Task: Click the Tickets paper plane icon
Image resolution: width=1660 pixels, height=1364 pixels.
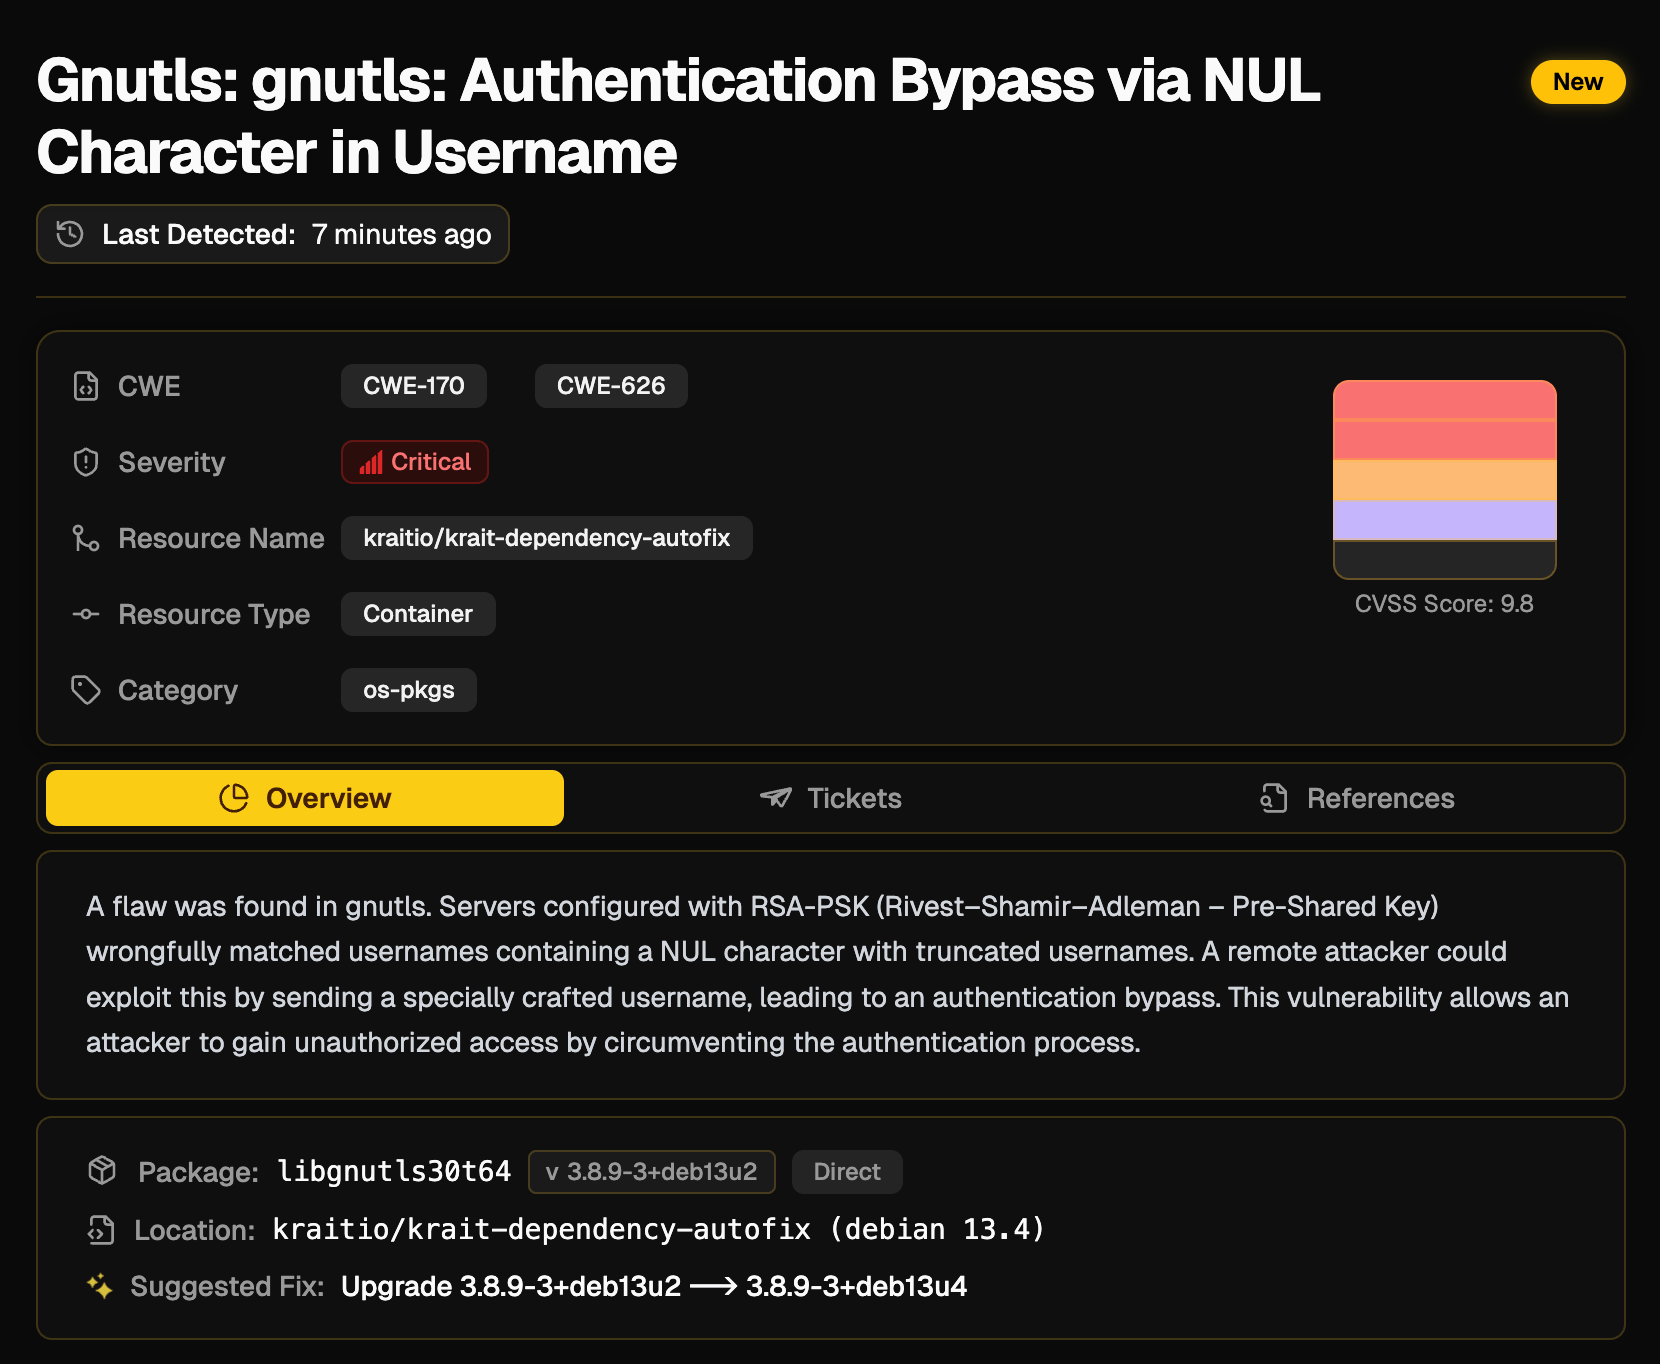Action: point(776,798)
